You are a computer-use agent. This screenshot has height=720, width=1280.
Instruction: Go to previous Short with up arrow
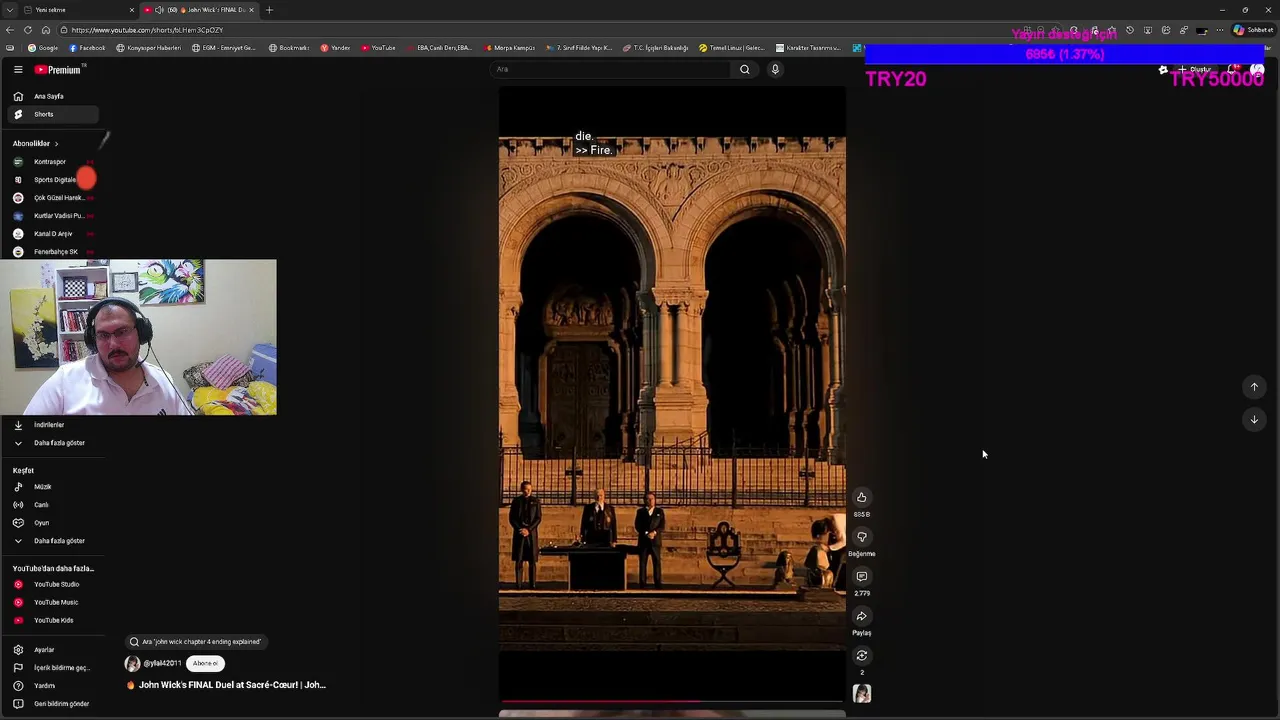1254,387
